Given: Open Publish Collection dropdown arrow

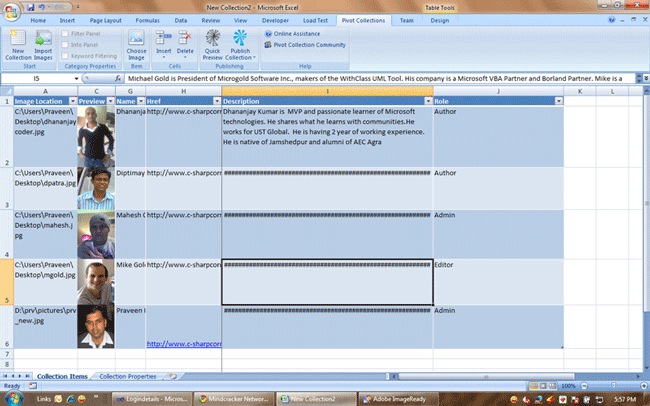Looking at the screenshot, I should tap(254, 58).
